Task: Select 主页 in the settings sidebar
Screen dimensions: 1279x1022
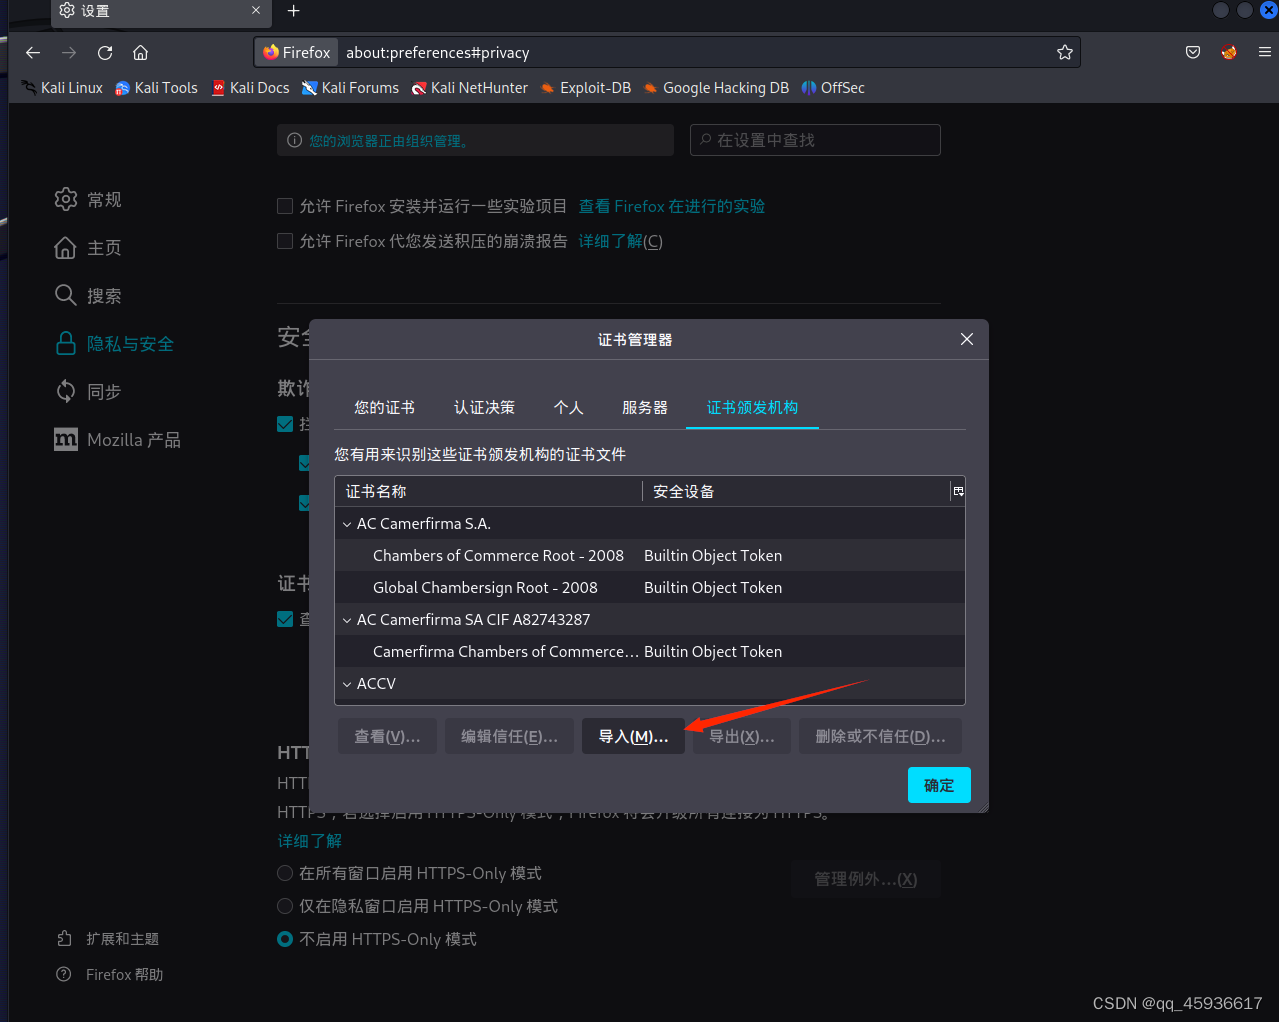Action: [88, 248]
